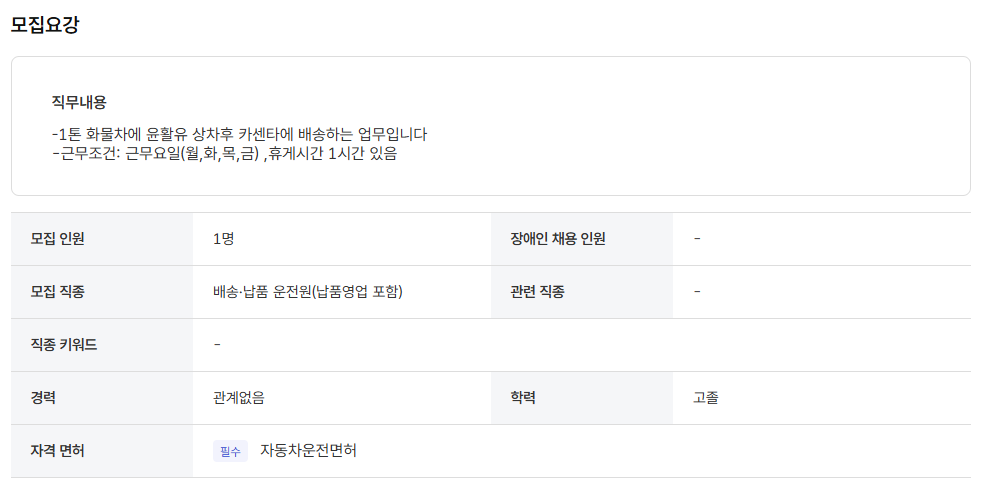Click the 근무조건 working days line
The width and height of the screenshot is (986, 490).
click(224, 153)
